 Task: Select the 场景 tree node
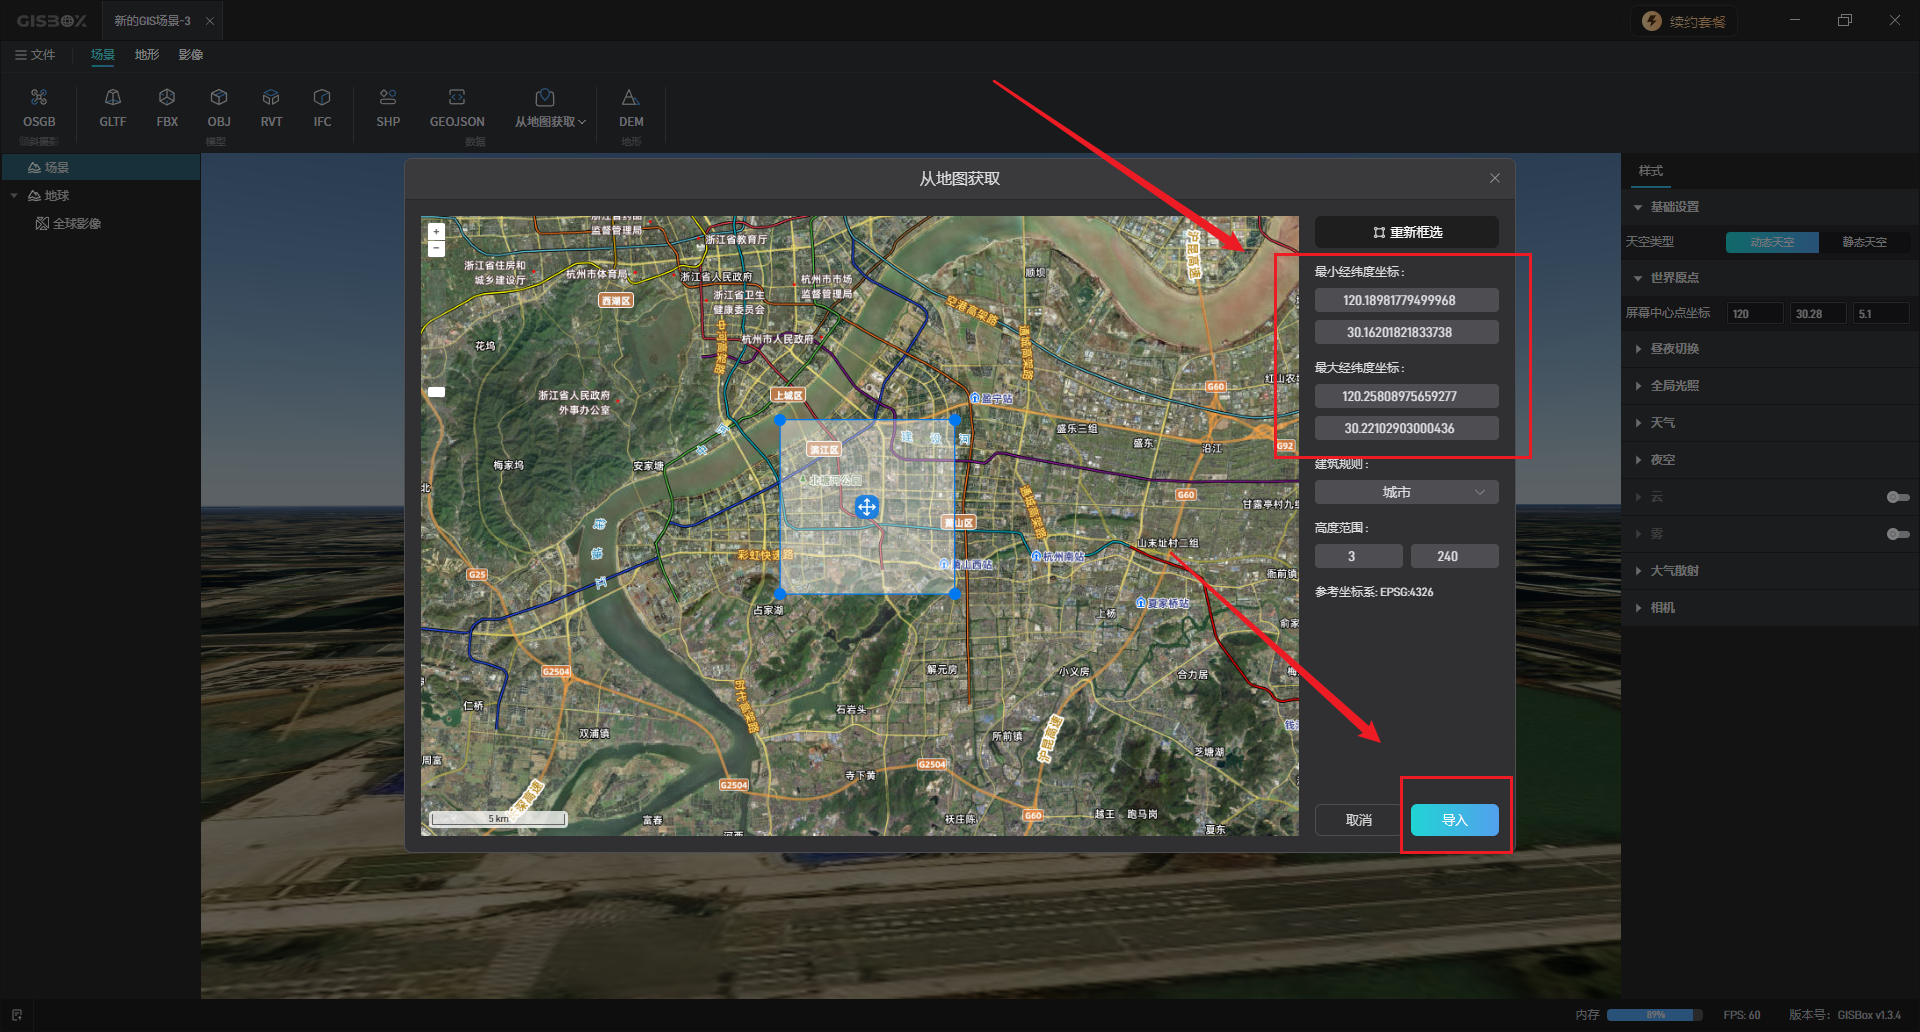pos(100,167)
